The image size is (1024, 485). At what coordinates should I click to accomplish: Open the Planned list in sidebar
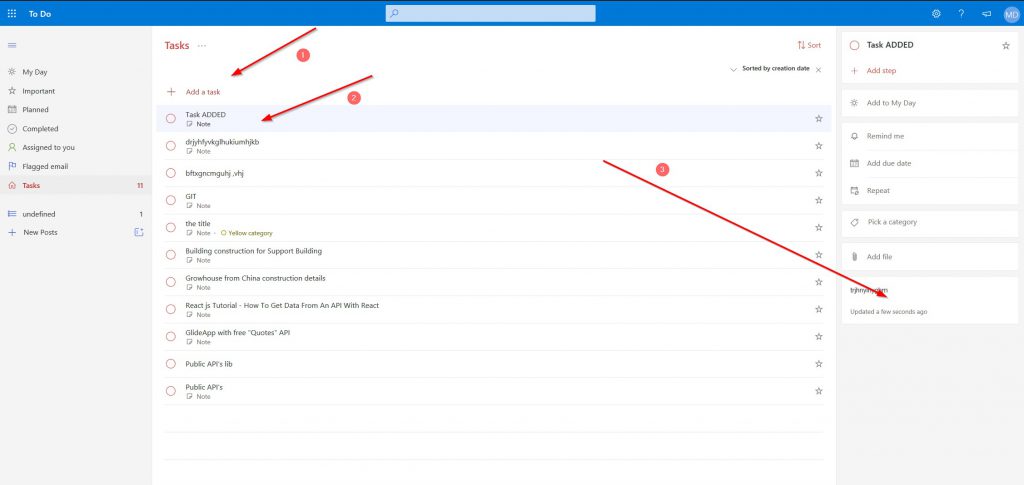pos(35,110)
